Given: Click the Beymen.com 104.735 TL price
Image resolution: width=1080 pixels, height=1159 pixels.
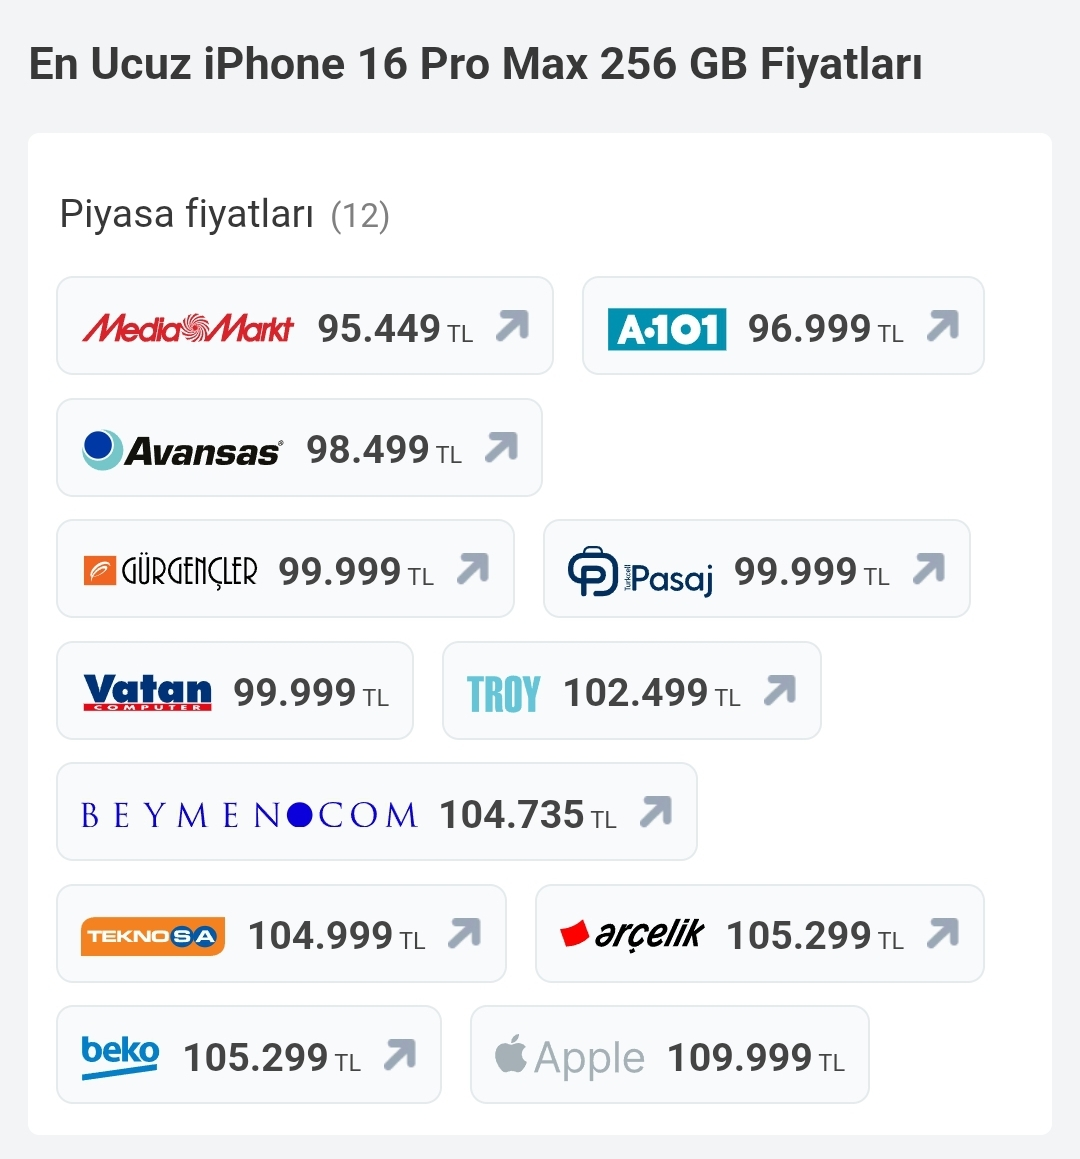Looking at the screenshot, I should (x=528, y=815).
